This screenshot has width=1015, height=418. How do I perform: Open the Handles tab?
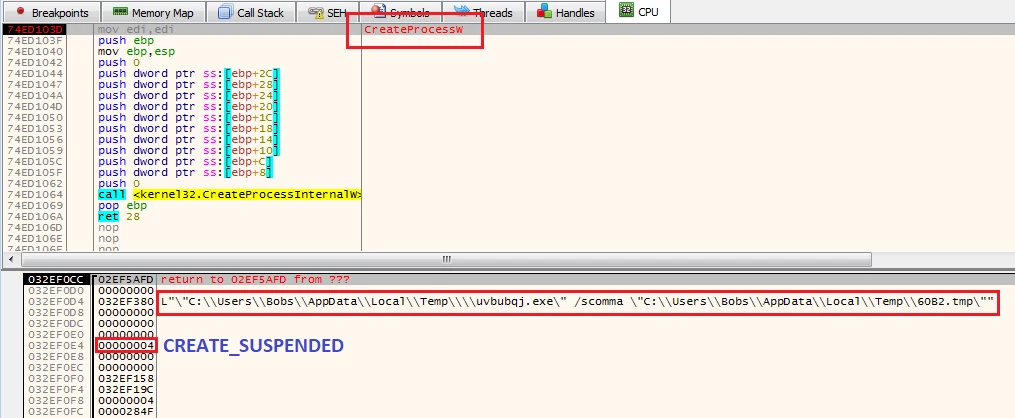coord(564,12)
